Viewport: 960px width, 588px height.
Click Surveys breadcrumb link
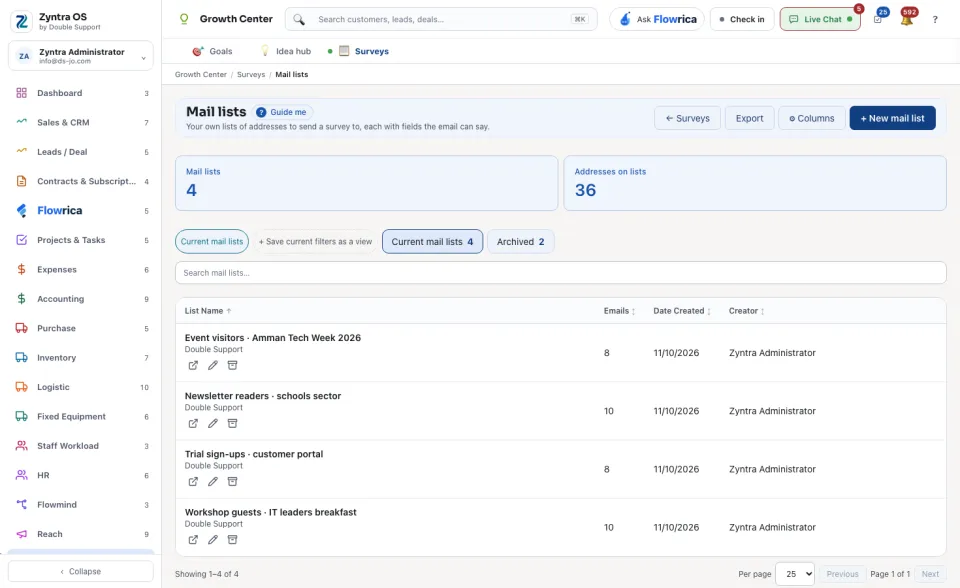click(x=251, y=75)
